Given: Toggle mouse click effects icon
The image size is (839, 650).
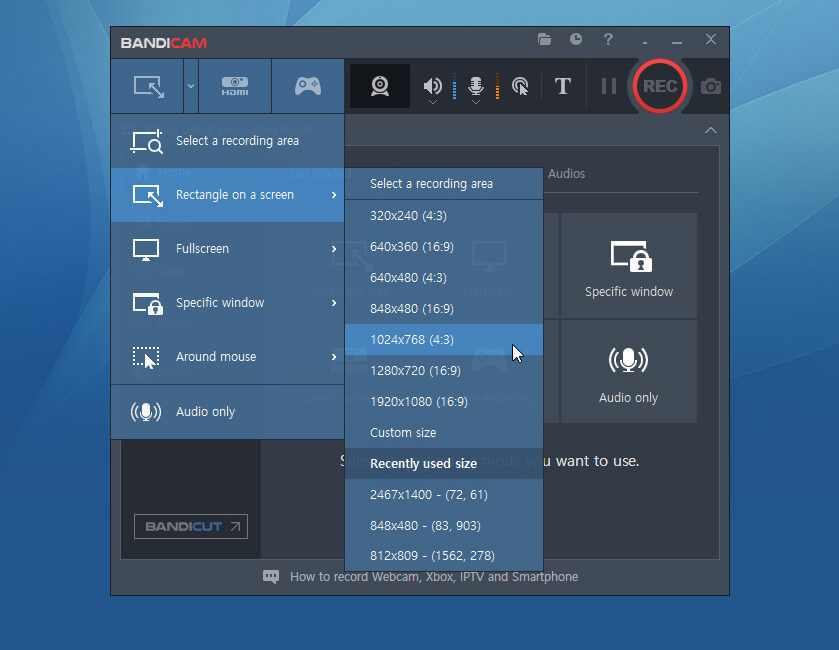Looking at the screenshot, I should (520, 86).
